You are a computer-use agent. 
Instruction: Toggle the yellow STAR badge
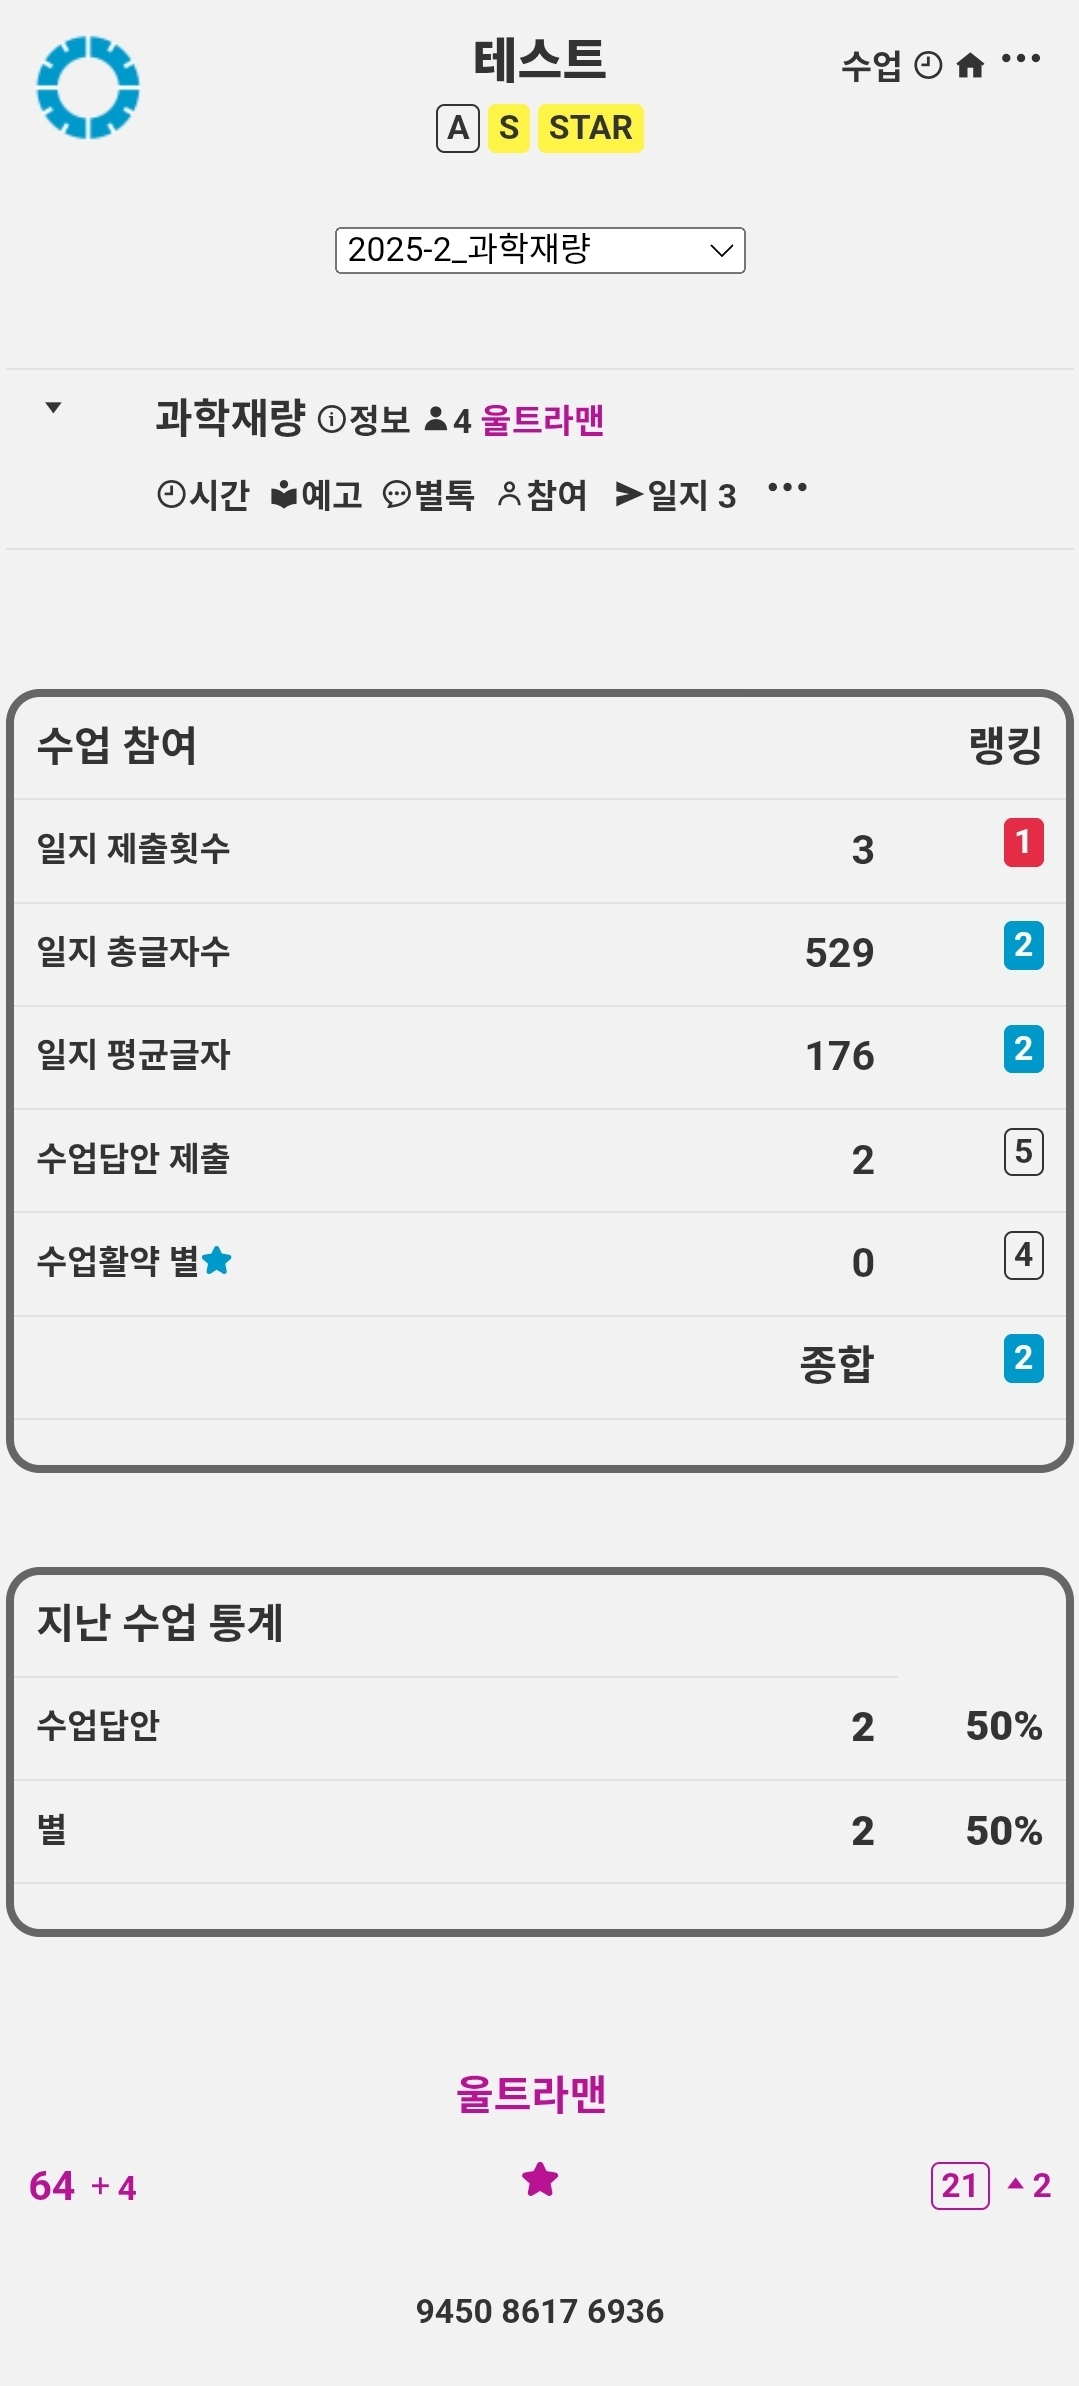[x=590, y=128]
